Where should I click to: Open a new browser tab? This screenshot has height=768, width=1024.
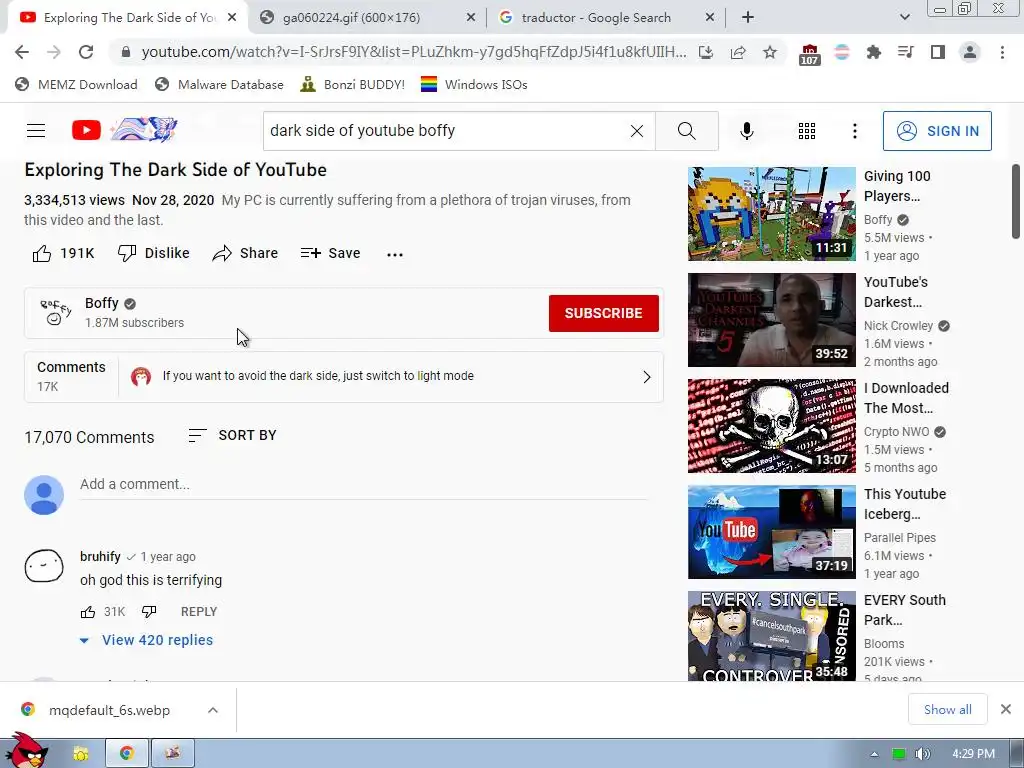tap(748, 18)
